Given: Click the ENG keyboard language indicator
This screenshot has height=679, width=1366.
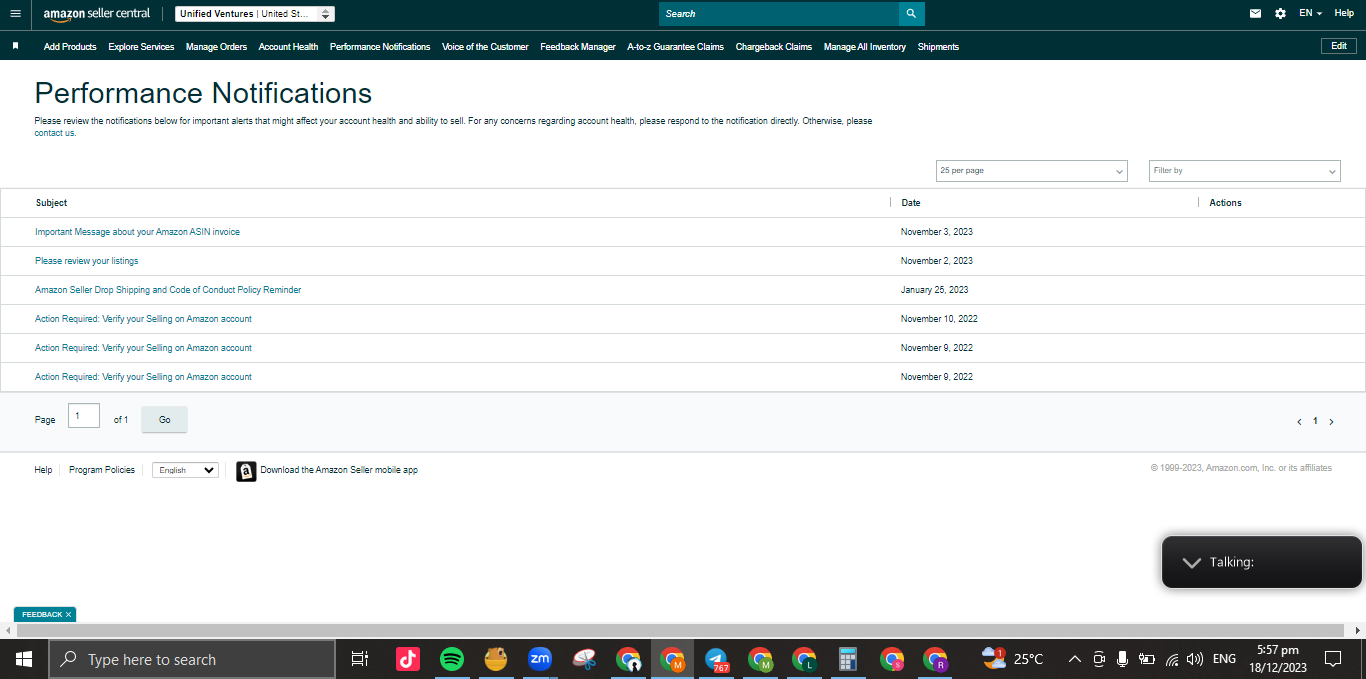Looking at the screenshot, I should (x=1224, y=660).
